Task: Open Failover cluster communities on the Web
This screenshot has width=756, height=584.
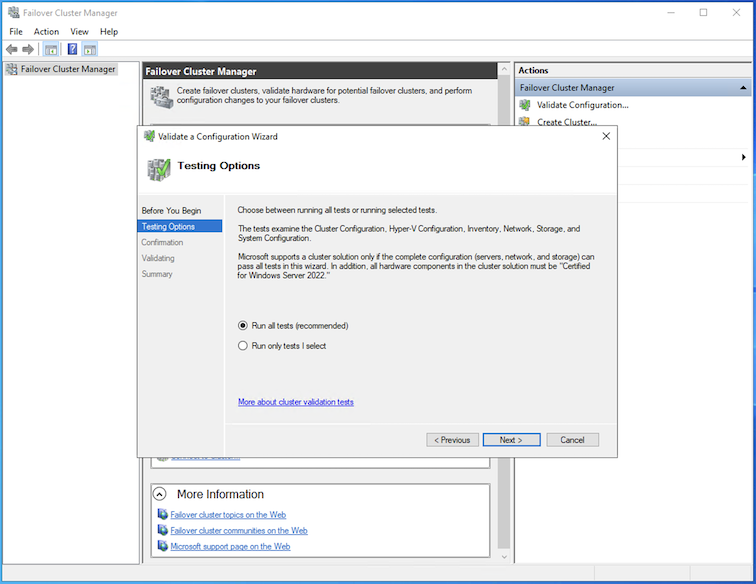Action: (x=239, y=530)
